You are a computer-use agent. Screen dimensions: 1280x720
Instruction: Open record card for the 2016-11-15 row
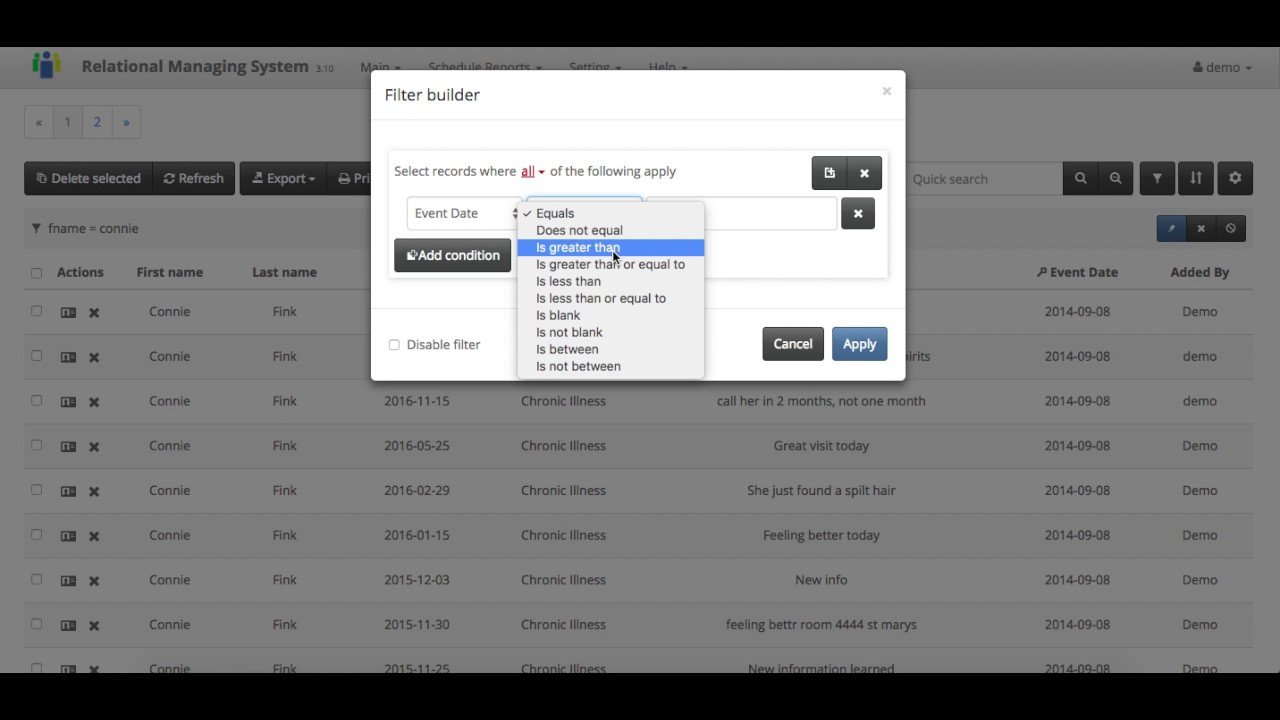(68, 402)
